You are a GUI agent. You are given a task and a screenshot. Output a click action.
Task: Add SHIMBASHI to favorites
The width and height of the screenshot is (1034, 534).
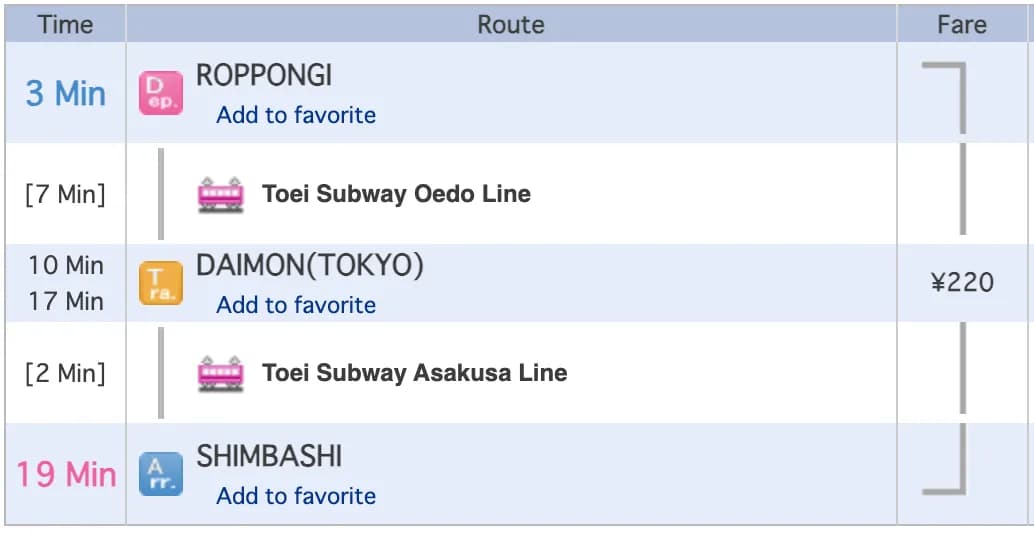pos(296,496)
